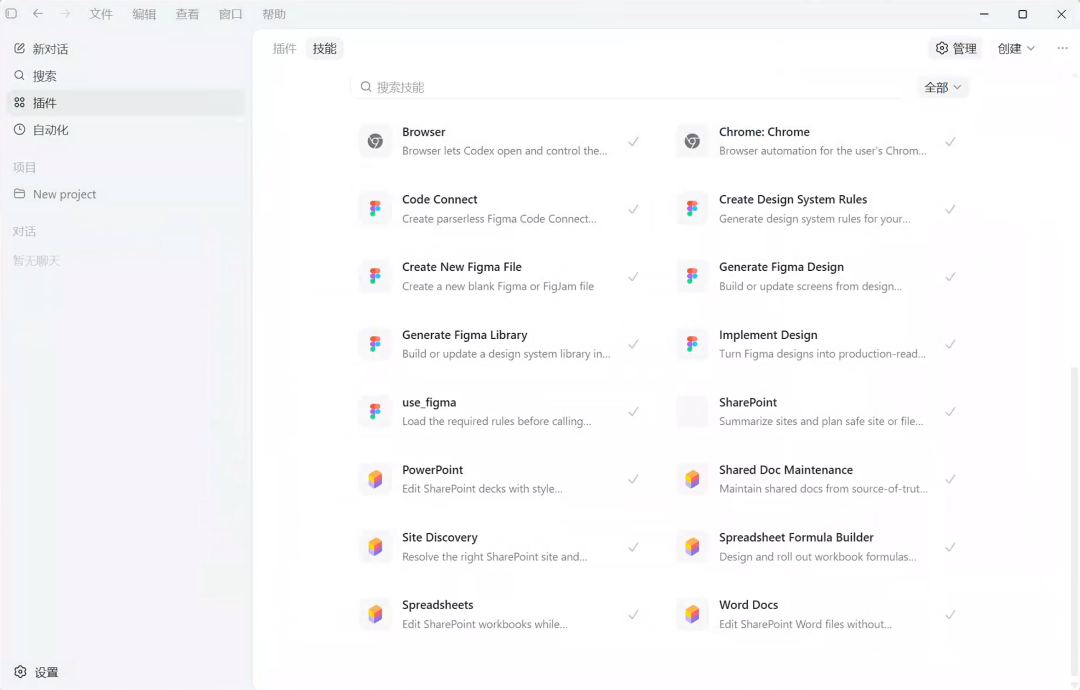Click the Word Docs cube icon
The width and height of the screenshot is (1080, 690).
coord(692,614)
